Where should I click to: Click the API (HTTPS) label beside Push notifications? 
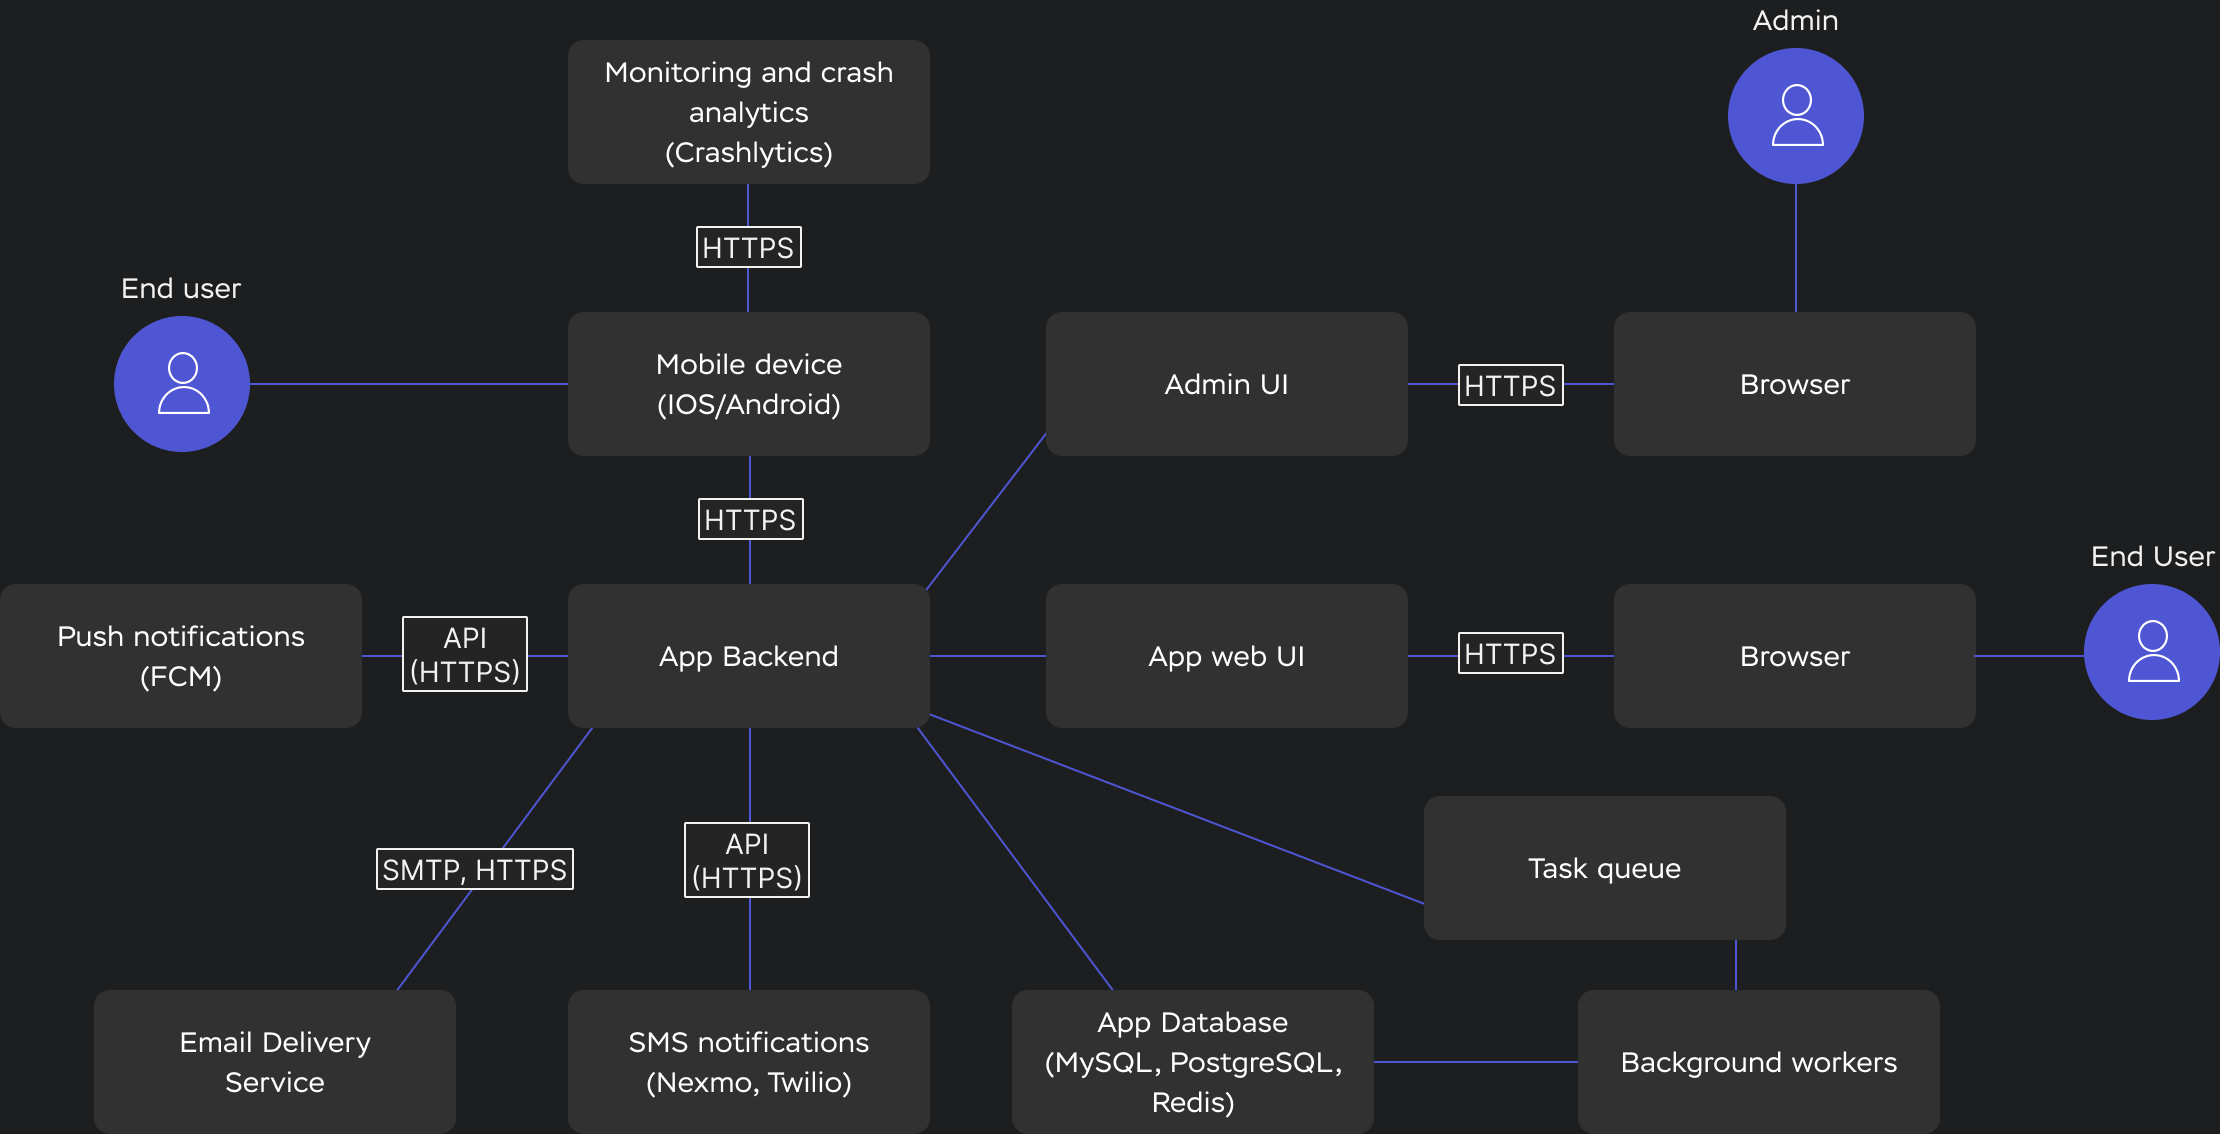coord(465,654)
